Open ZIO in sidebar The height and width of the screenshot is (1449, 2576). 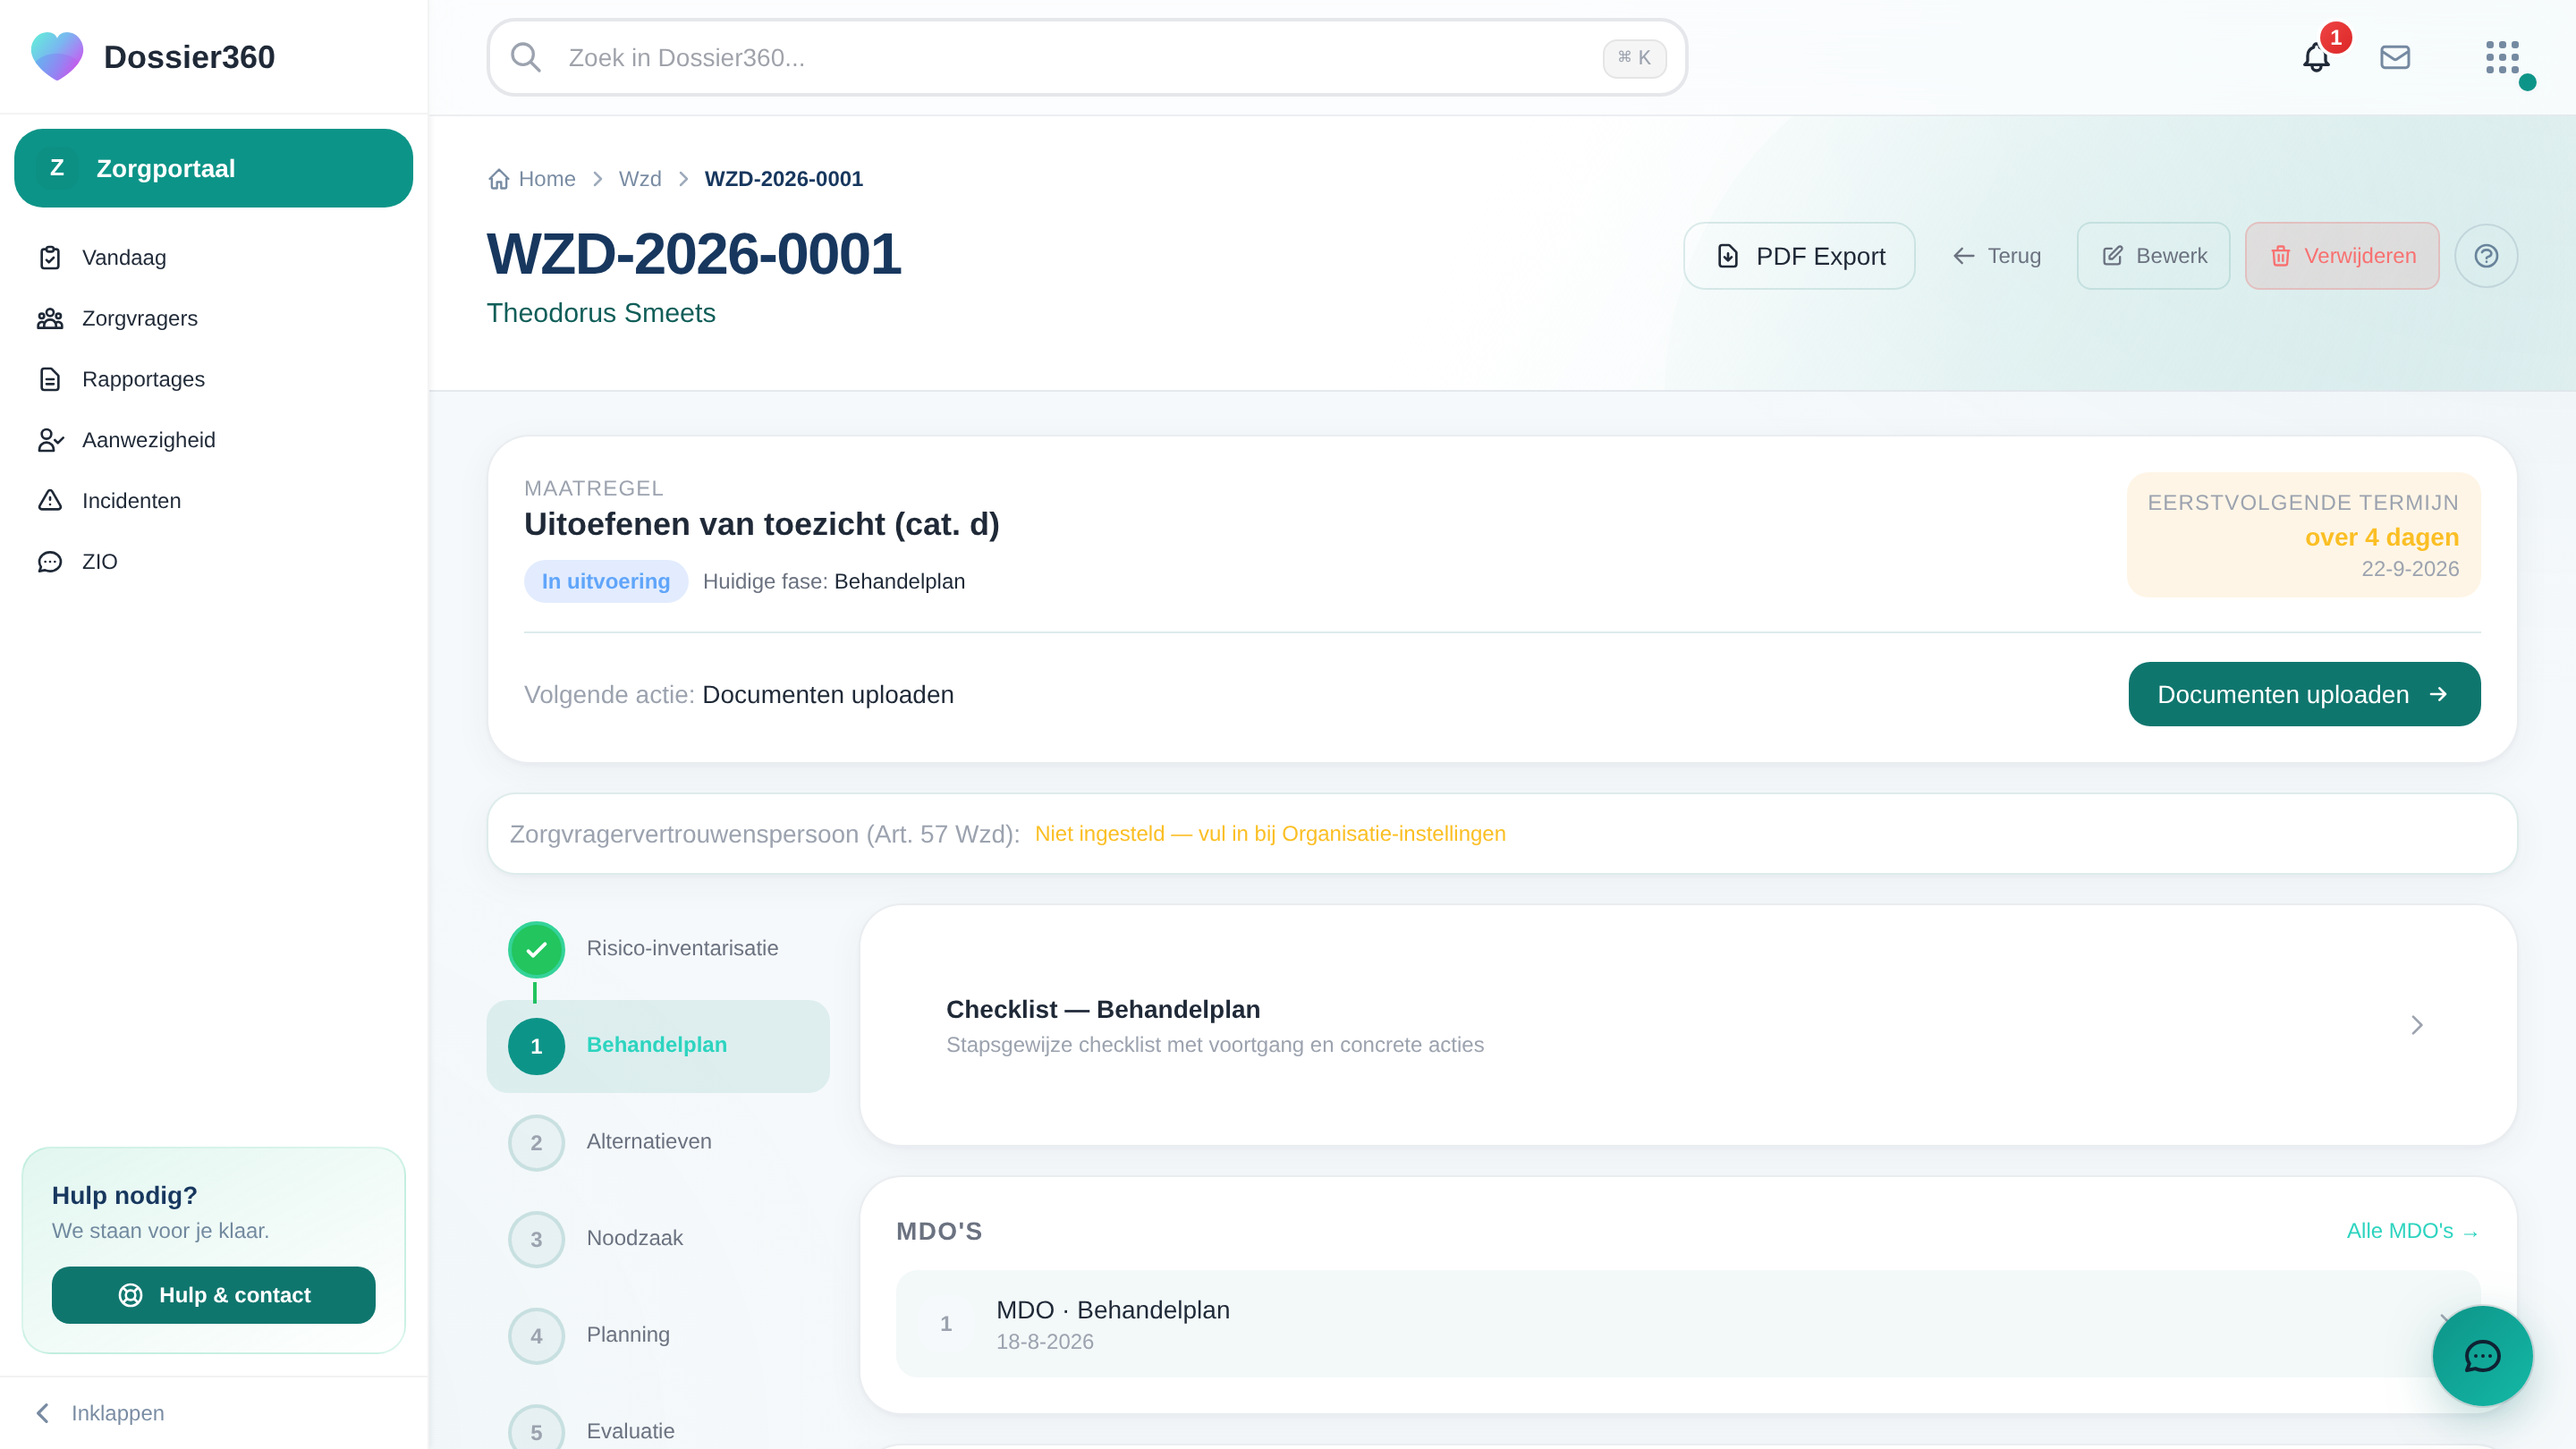coord(213,562)
